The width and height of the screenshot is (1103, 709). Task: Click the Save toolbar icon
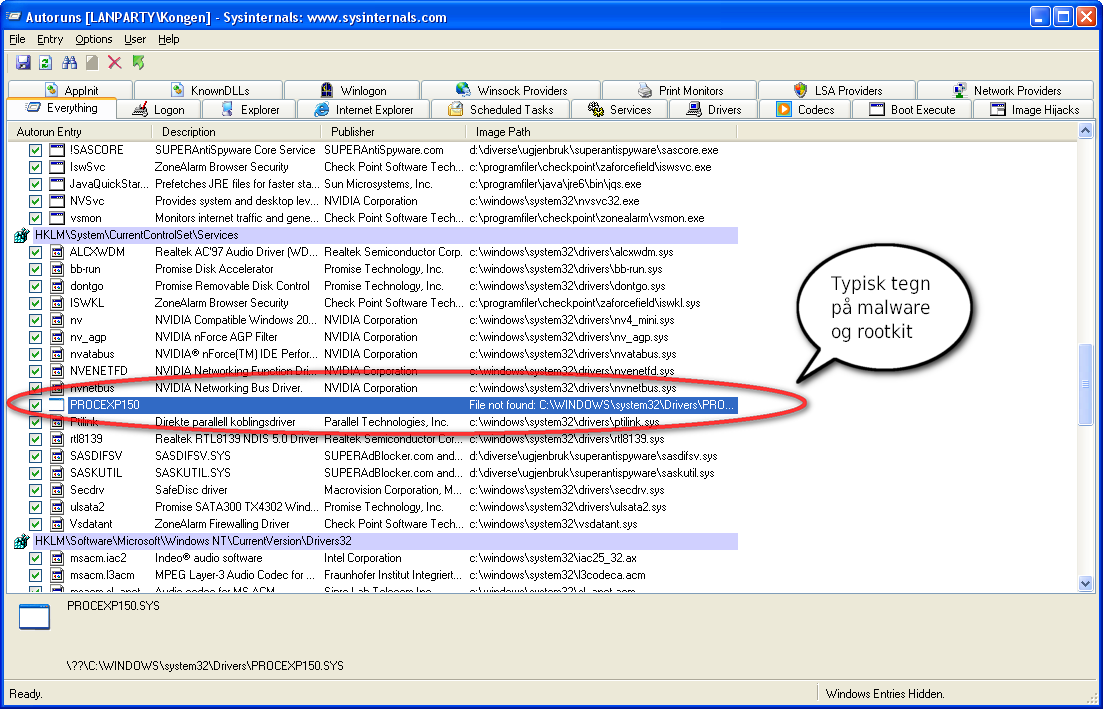23,63
